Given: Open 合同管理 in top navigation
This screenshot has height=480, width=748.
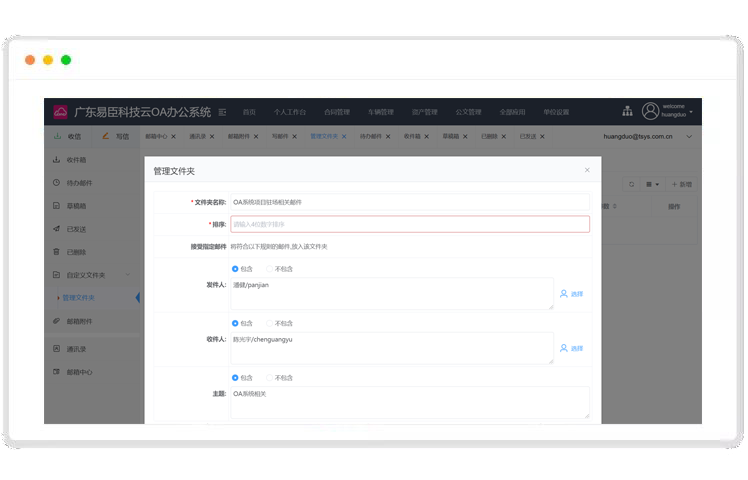Looking at the screenshot, I should click(x=337, y=112).
